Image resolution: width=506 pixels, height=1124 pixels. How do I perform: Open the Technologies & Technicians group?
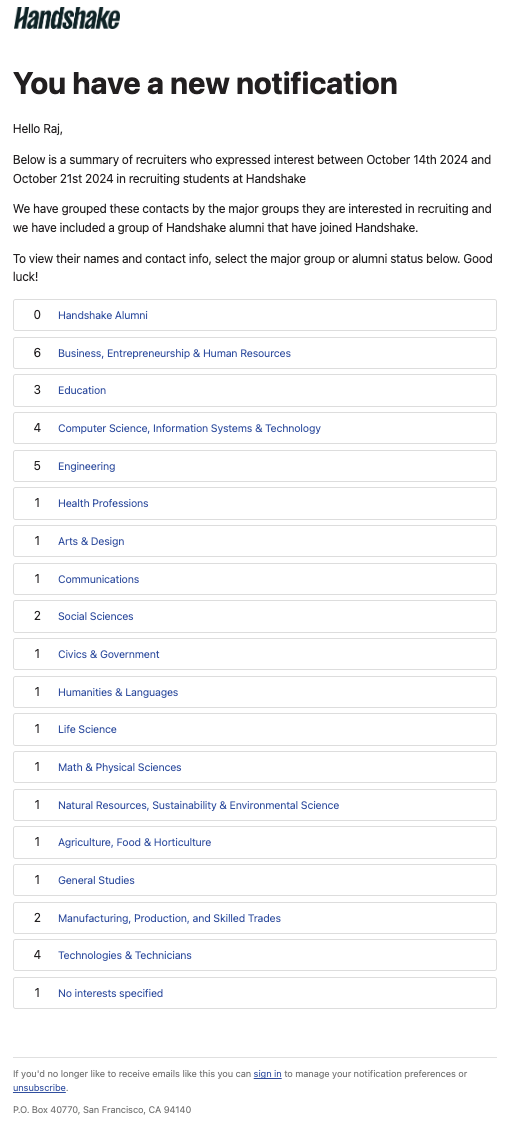pyautogui.click(x=125, y=955)
